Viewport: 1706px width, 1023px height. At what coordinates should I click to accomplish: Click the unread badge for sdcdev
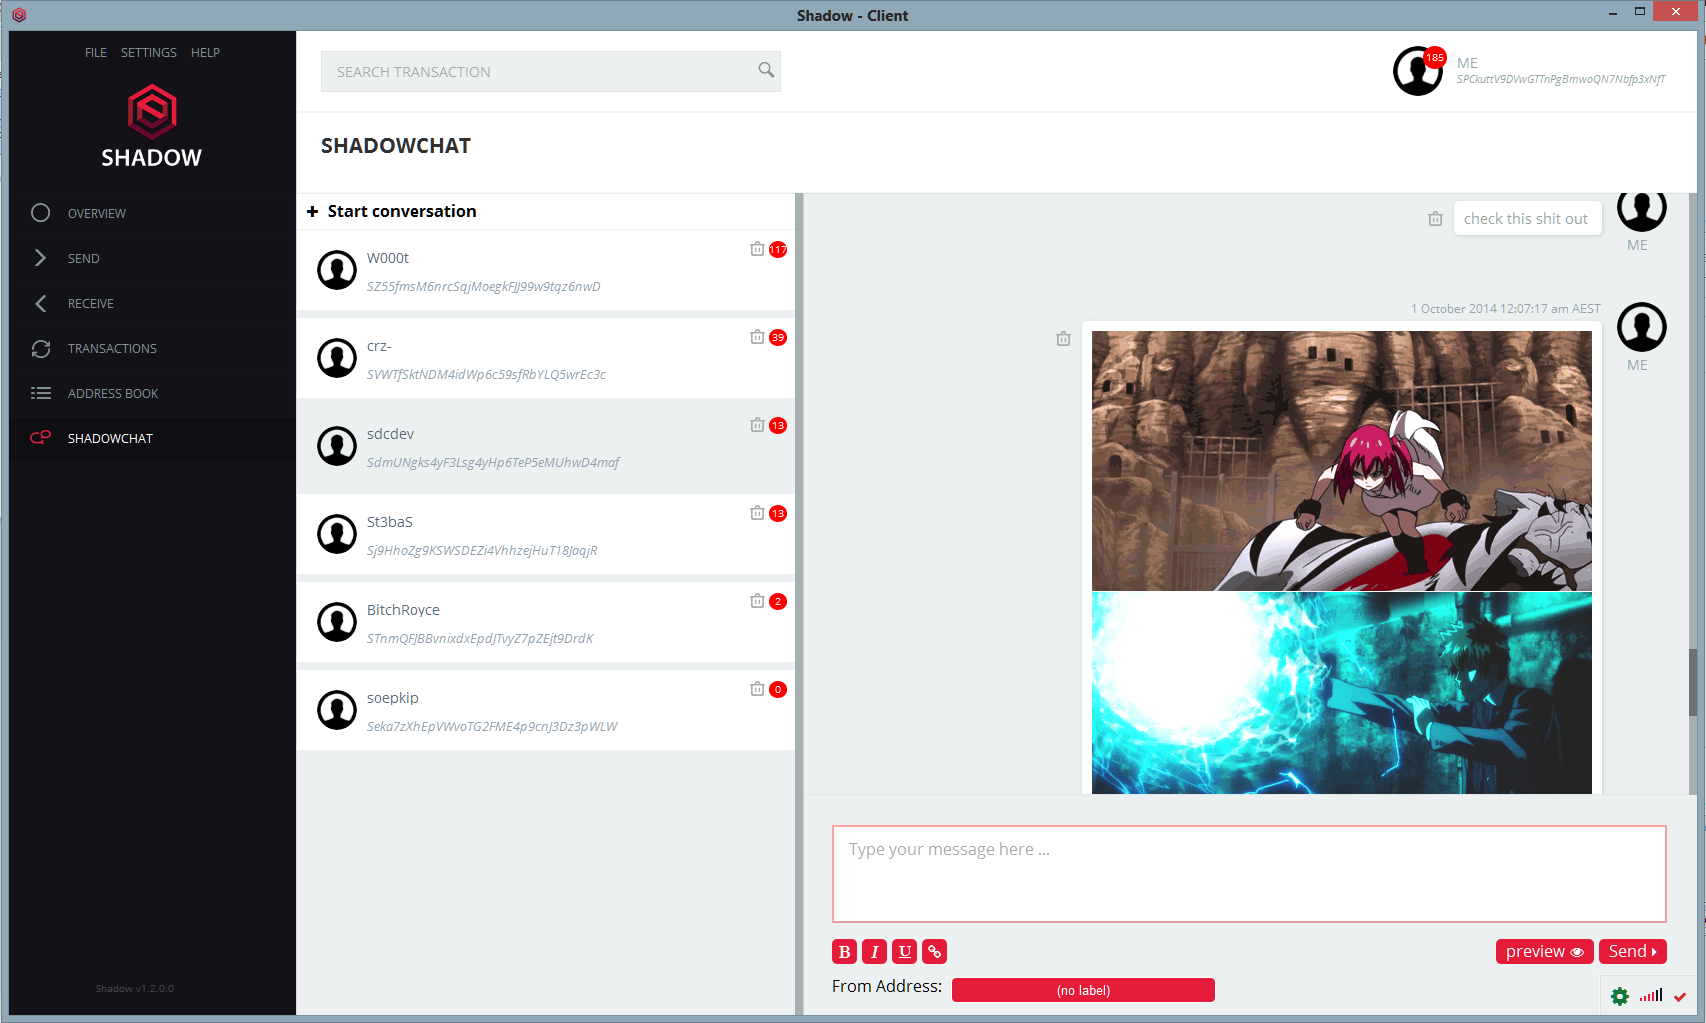pyautogui.click(x=778, y=426)
